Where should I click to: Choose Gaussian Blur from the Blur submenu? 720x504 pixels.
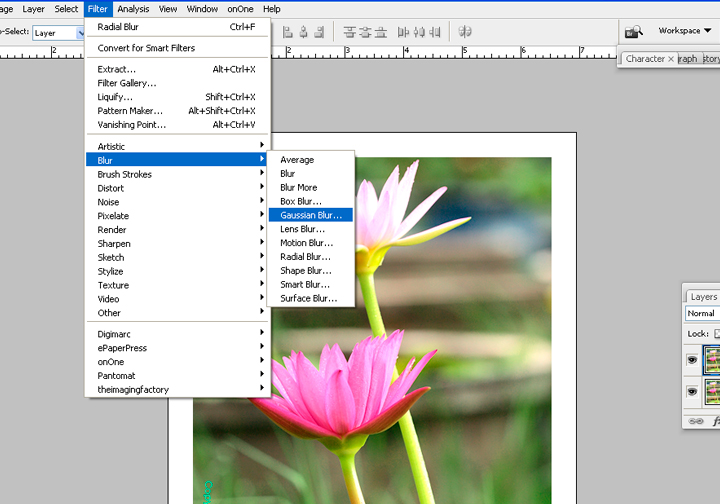310,215
